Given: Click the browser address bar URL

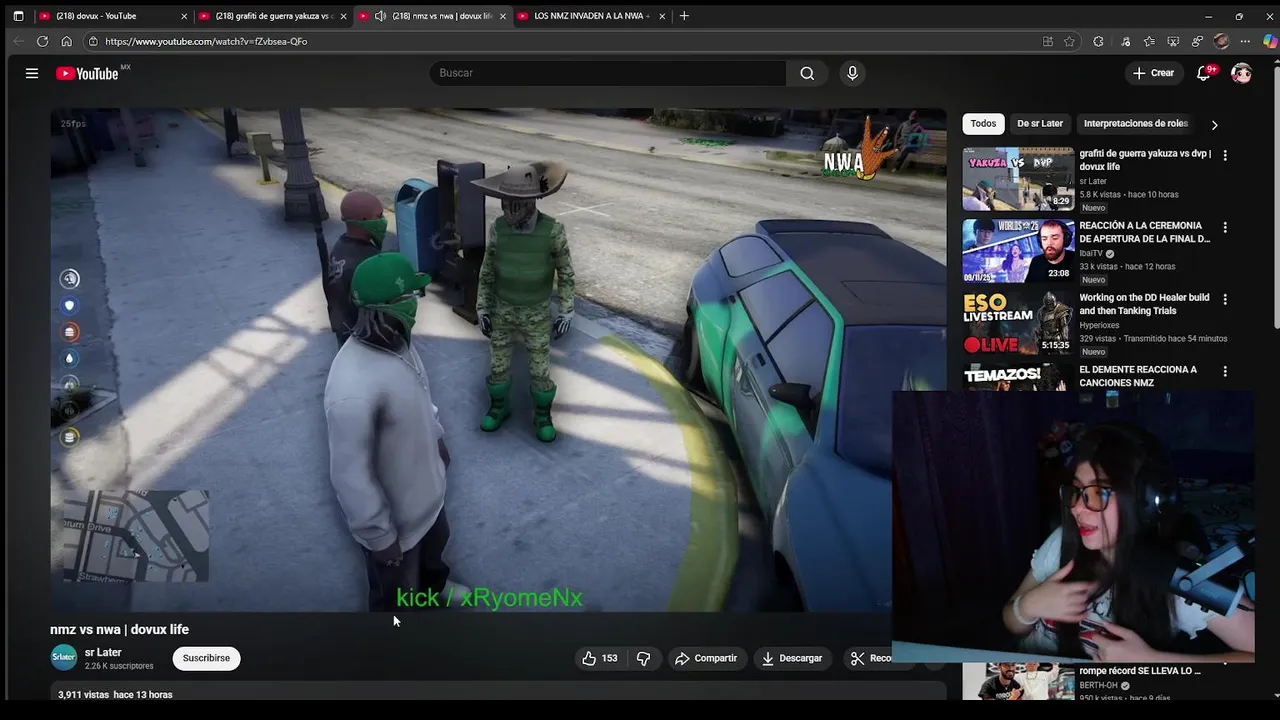Looking at the screenshot, I should (x=206, y=41).
